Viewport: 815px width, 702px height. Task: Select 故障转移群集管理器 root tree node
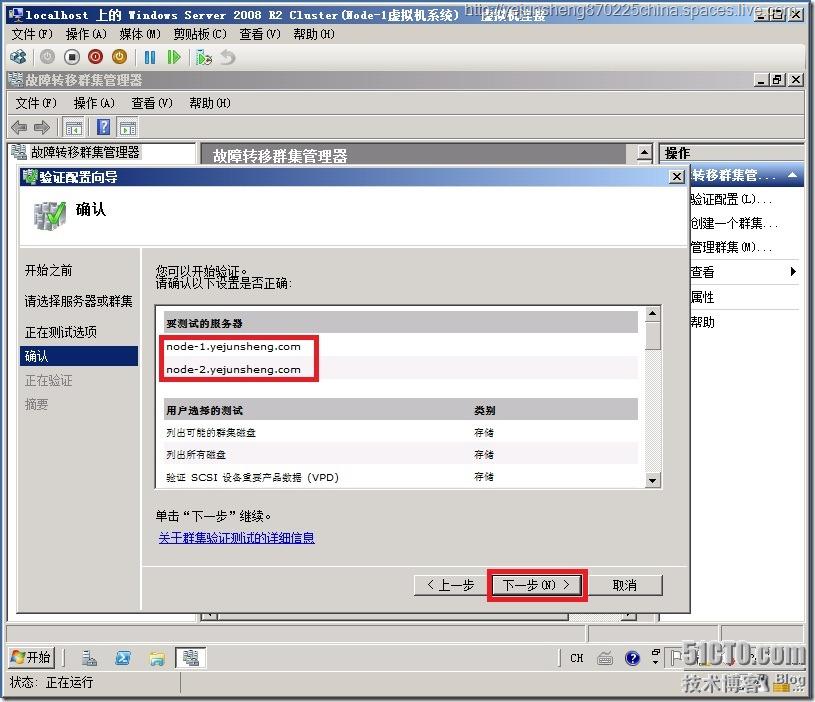coord(85,152)
